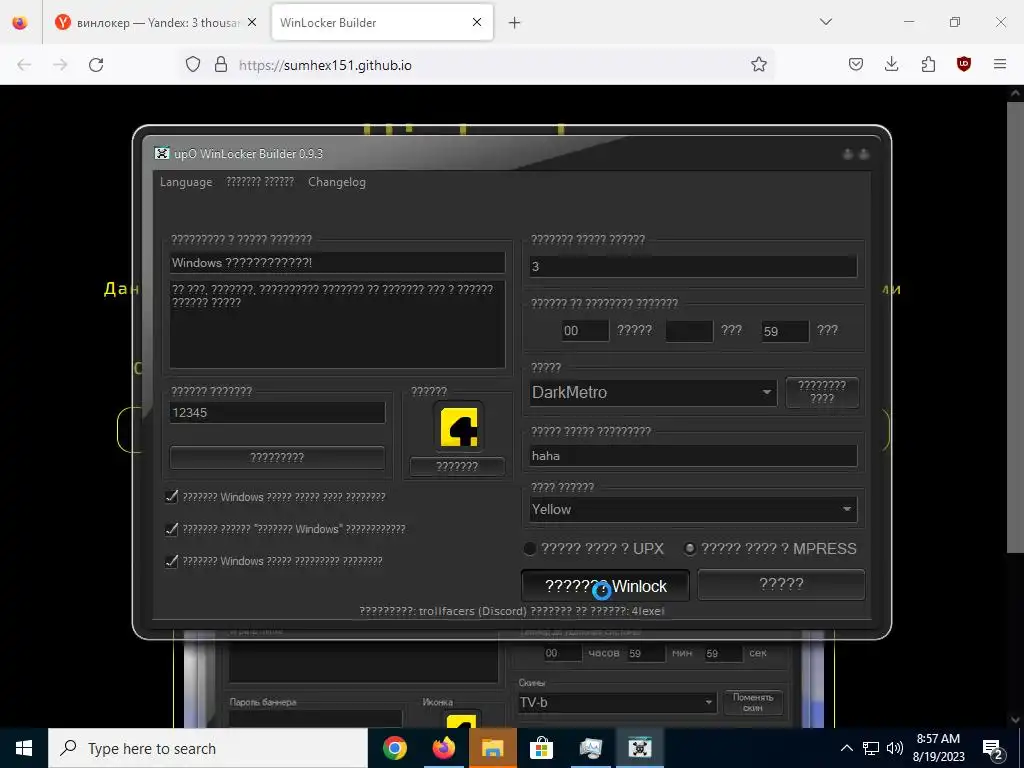1024x768 pixels.
Task: Save the page to Pocket
Action: coord(856,64)
